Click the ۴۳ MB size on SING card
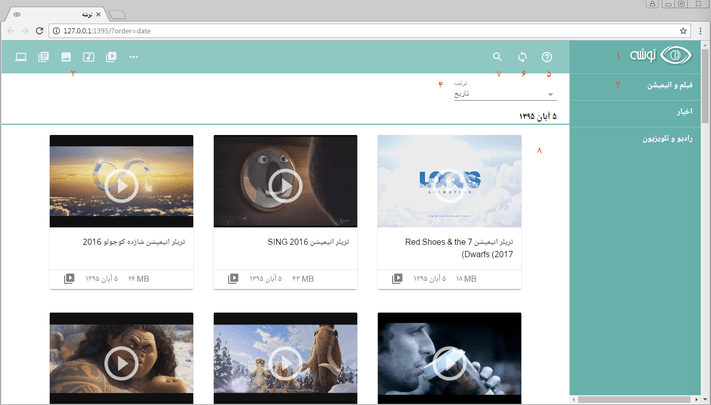Screen dimensions: 711x405 [x=303, y=279]
